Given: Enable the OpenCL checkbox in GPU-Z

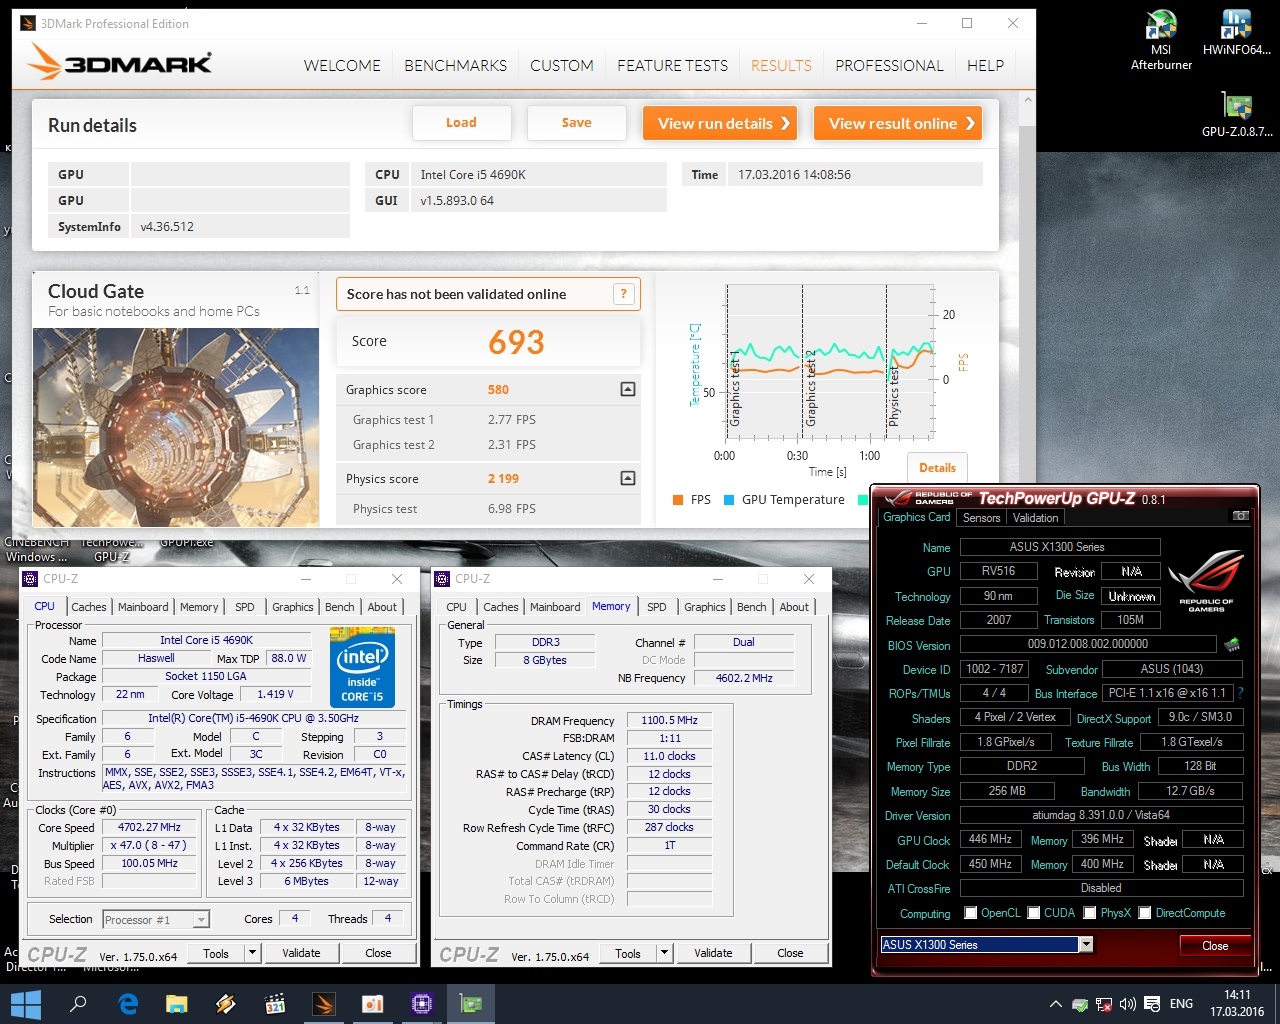Looking at the screenshot, I should click(x=970, y=913).
